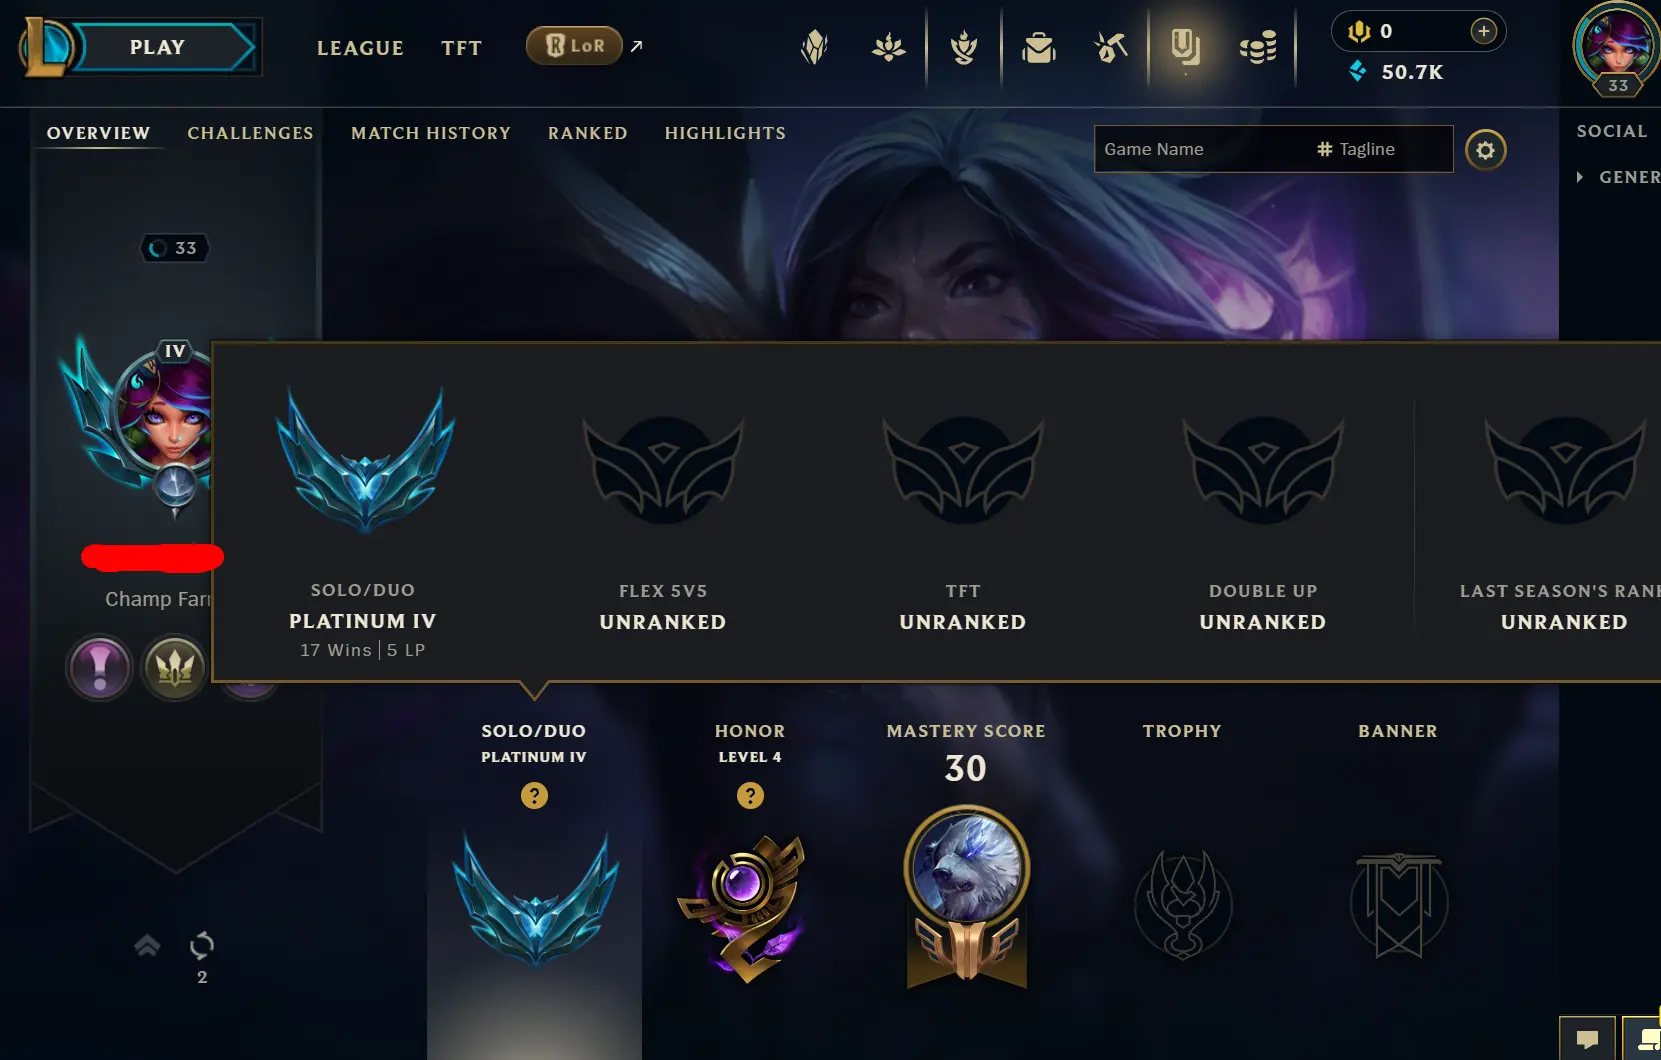Image resolution: width=1661 pixels, height=1060 pixels.
Task: Open the Challenges tab
Action: pyautogui.click(x=250, y=133)
